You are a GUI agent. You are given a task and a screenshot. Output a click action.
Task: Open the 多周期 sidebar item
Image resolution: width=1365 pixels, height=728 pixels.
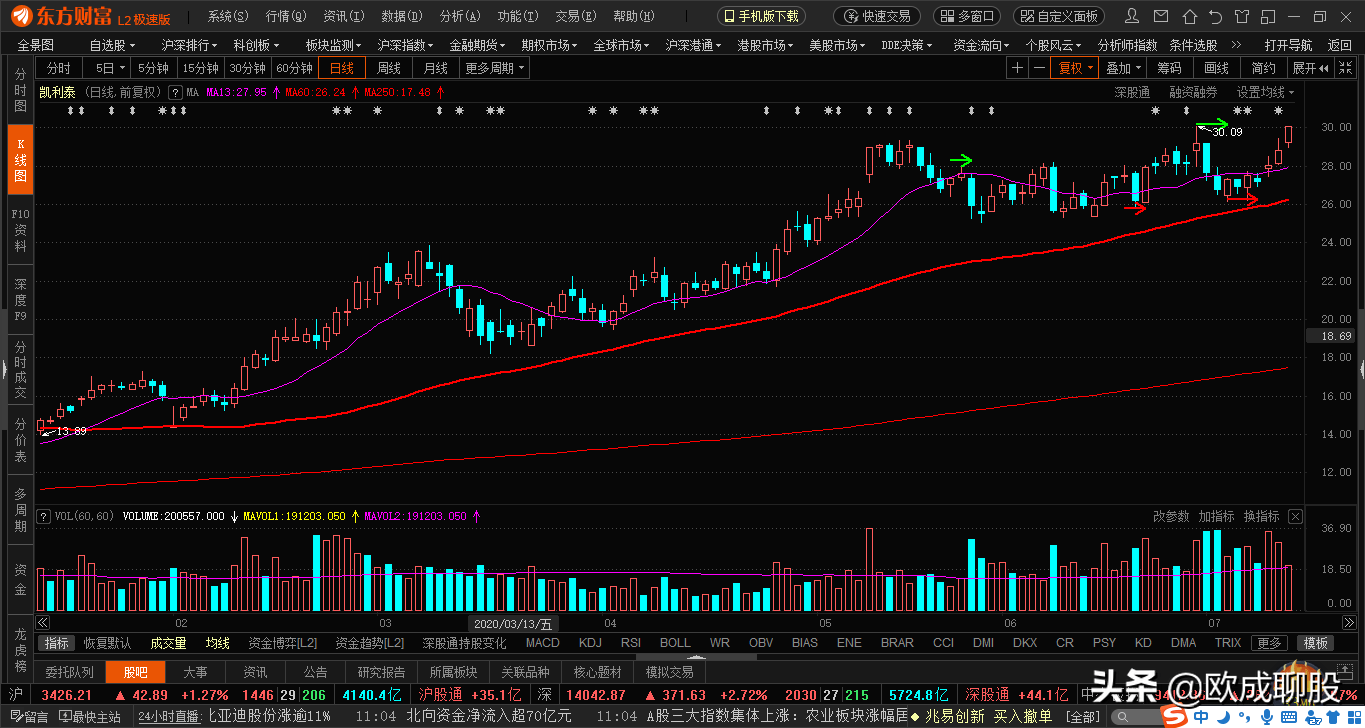(20, 509)
